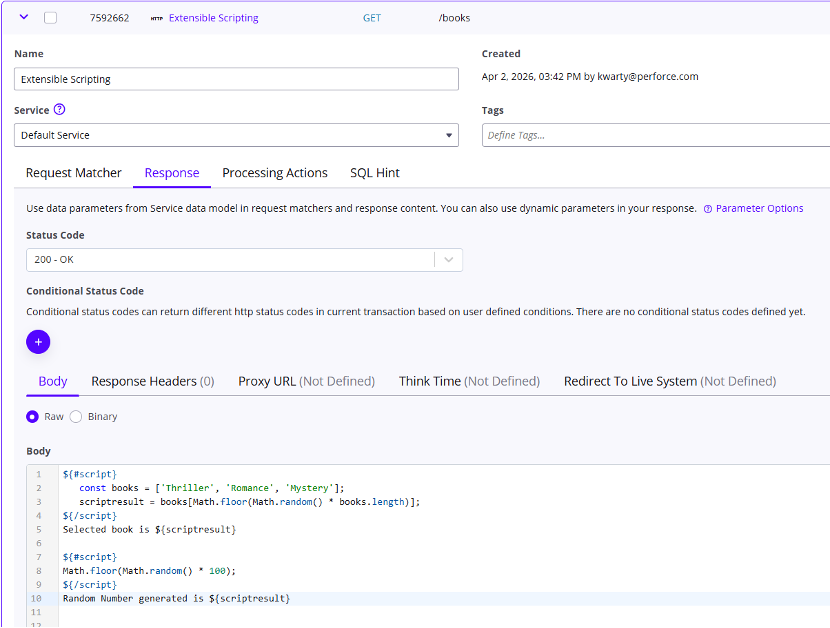830x628 pixels.
Task: Open the Parameter Options link
Action: click(x=759, y=209)
